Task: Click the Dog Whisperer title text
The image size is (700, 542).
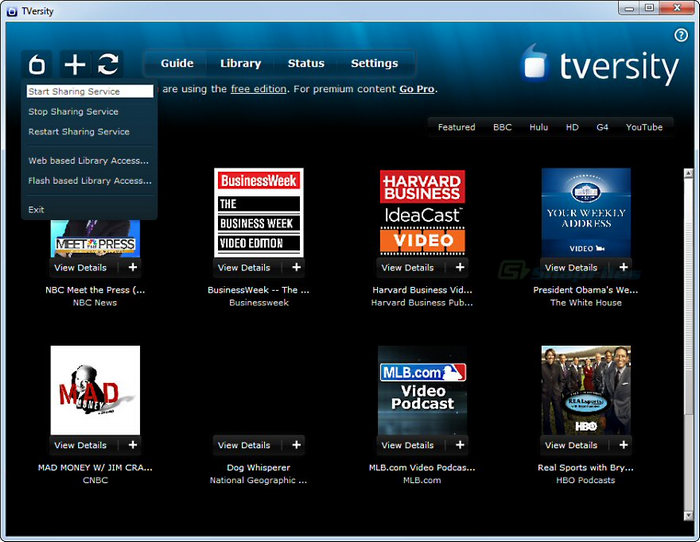Action: pyautogui.click(x=258, y=467)
